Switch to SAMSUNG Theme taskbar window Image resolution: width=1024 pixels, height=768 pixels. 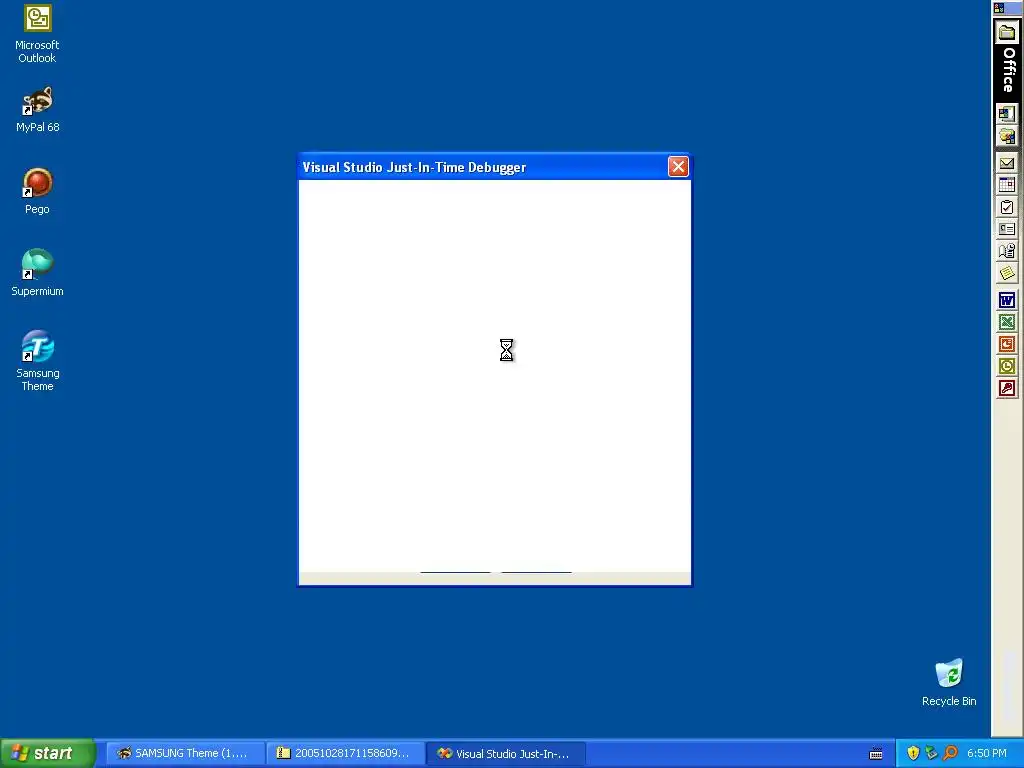pyautogui.click(x=184, y=753)
